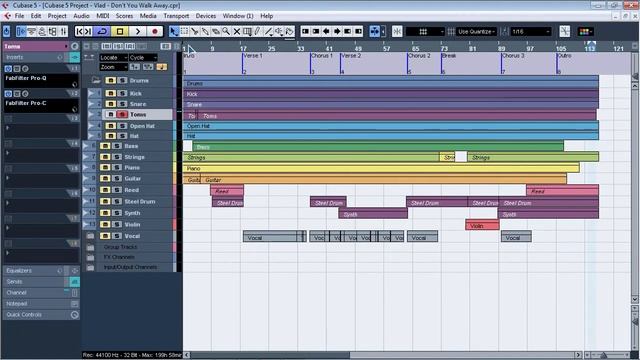Open the Cycle dropdown in marker track
Image resolution: width=640 pixels, height=360 pixels.
pos(143,58)
